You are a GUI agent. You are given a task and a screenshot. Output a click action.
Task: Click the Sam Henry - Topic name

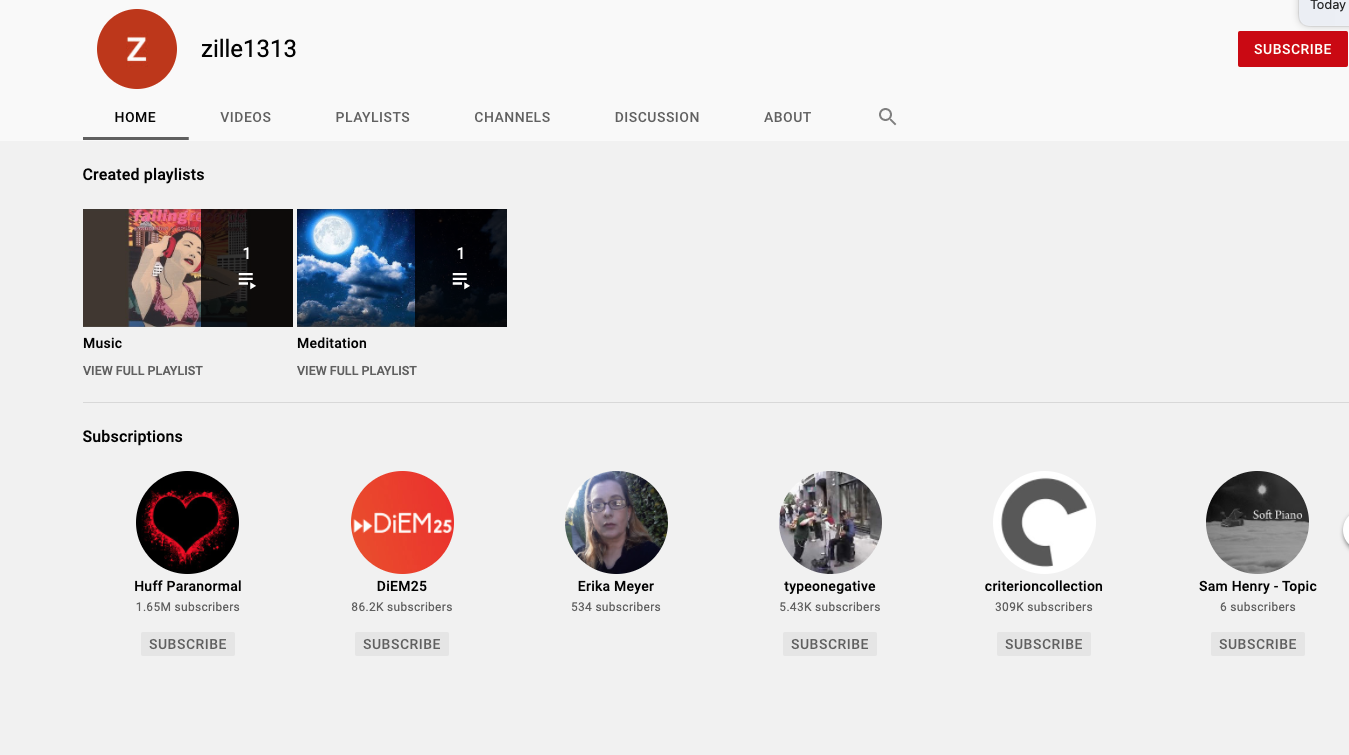[1258, 586]
